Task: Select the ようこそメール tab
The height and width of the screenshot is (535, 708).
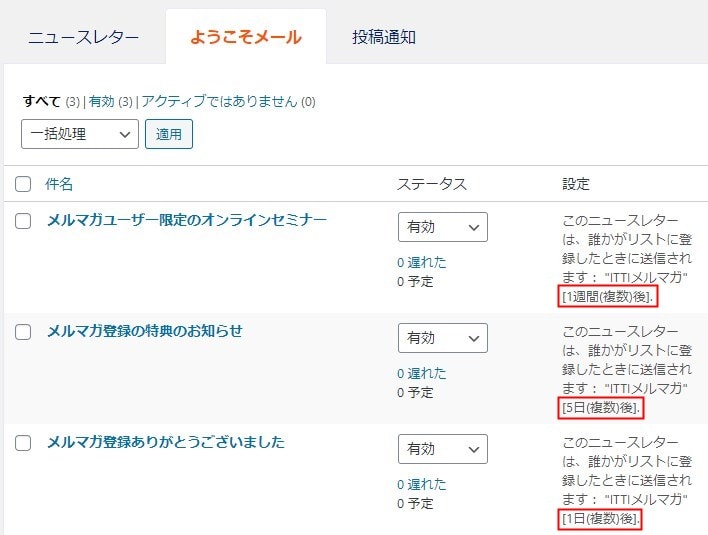Action: (x=245, y=38)
